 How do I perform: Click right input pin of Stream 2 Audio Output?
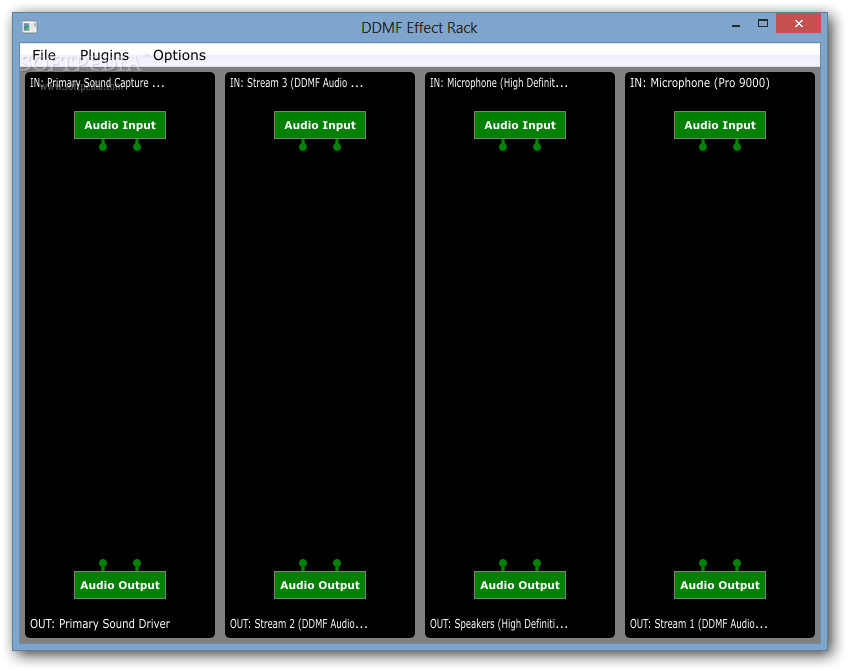pyautogui.click(x=337, y=564)
